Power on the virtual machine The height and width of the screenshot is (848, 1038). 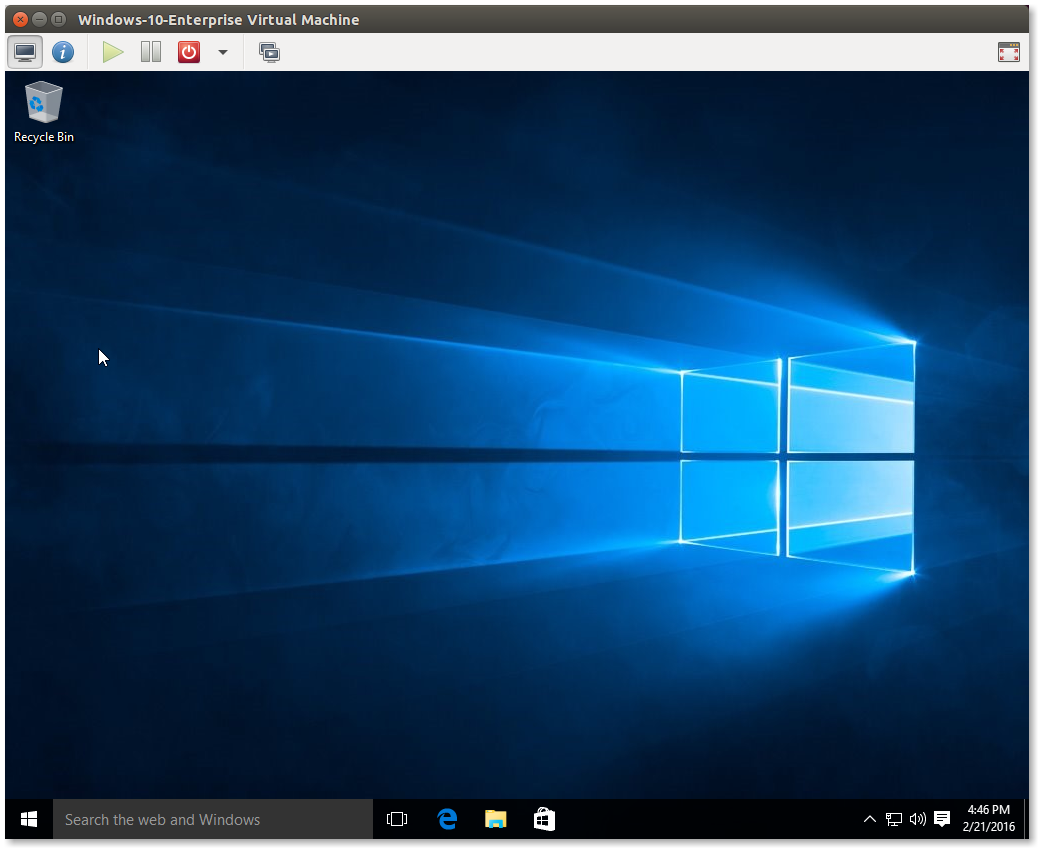[x=113, y=52]
